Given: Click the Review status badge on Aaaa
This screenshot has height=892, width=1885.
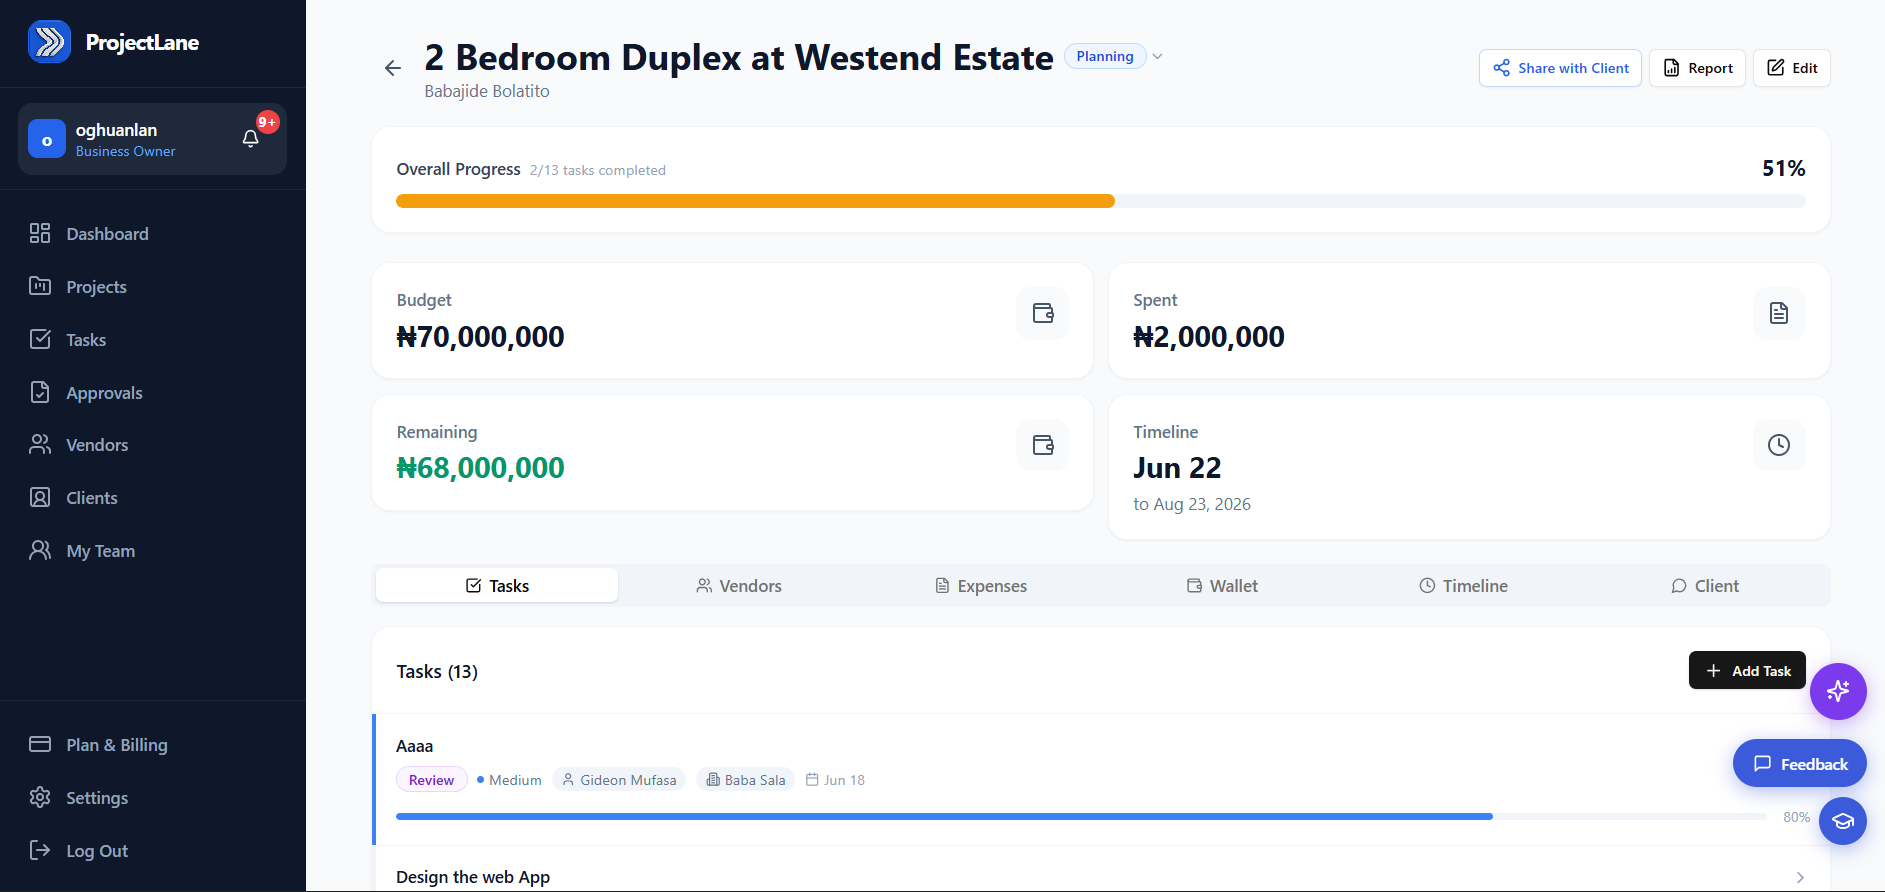Looking at the screenshot, I should [431, 780].
